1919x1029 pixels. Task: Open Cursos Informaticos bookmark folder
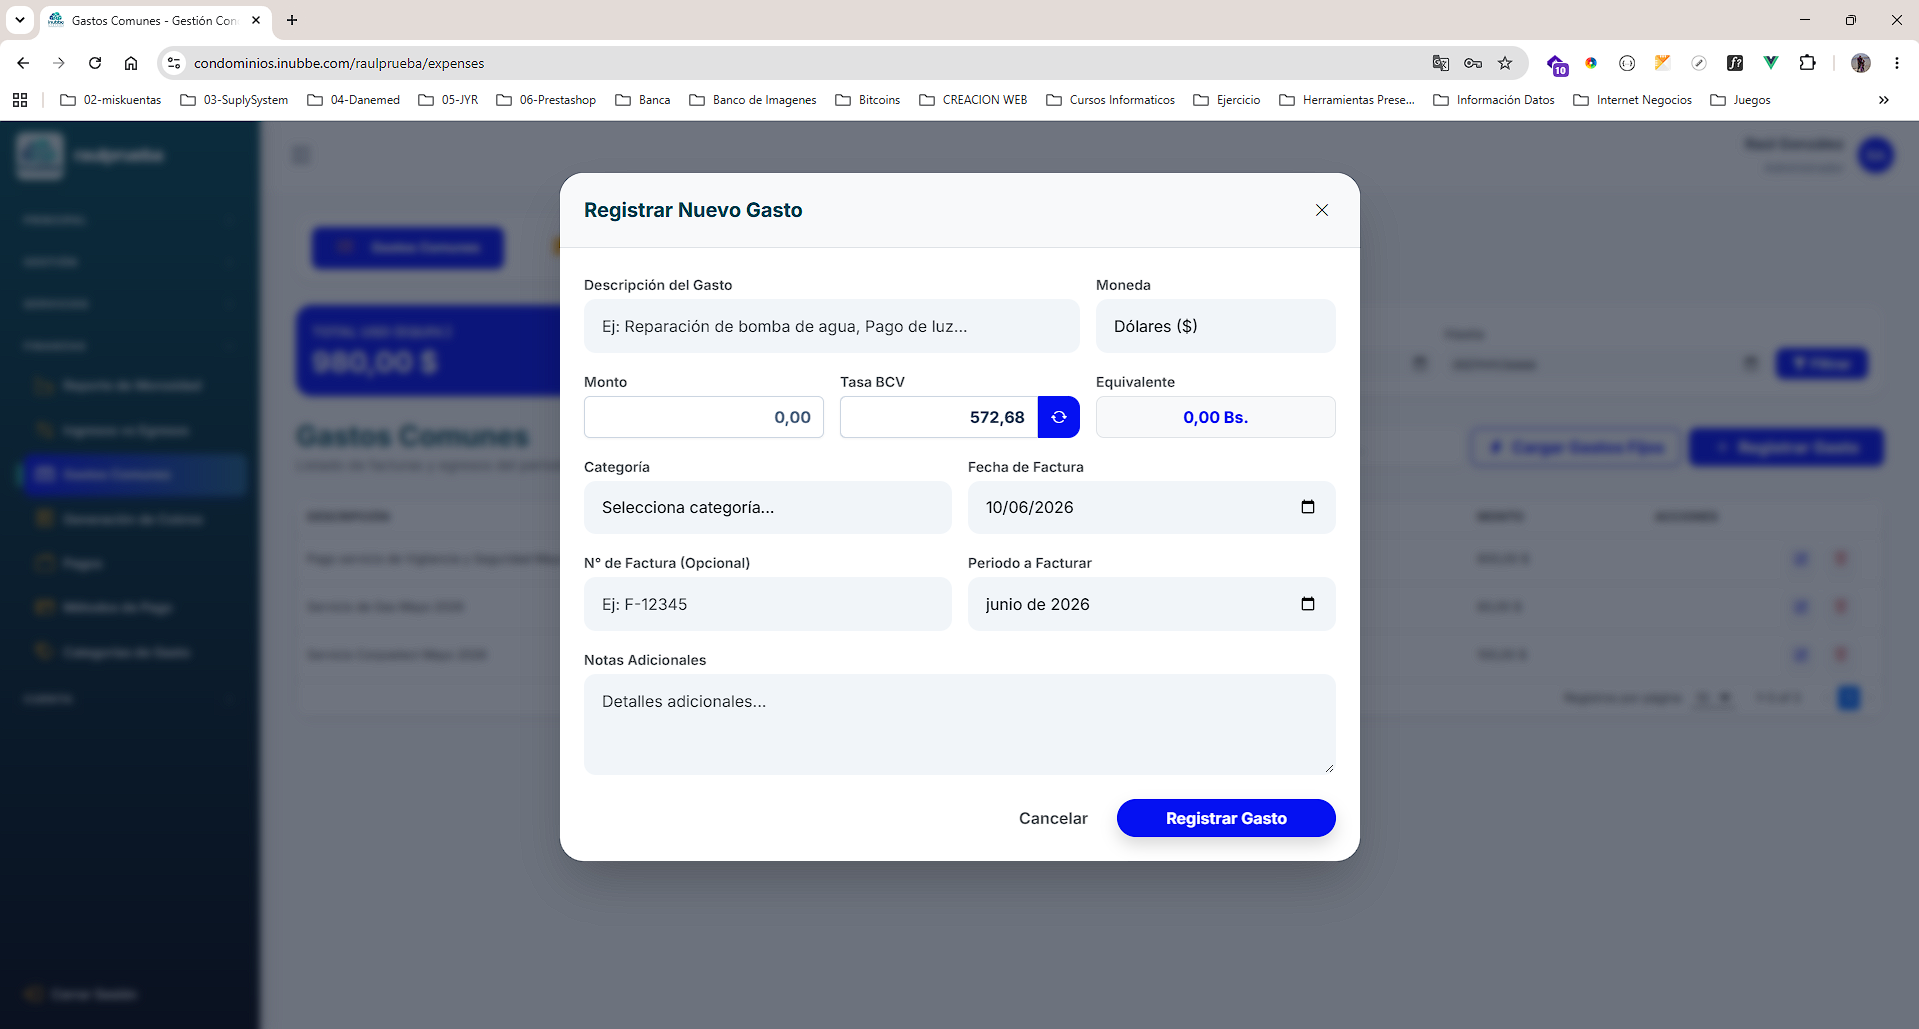click(1111, 100)
